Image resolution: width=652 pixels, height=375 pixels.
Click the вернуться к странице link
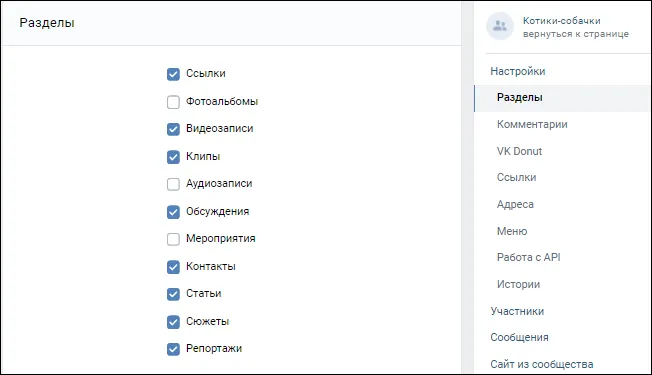575,34
